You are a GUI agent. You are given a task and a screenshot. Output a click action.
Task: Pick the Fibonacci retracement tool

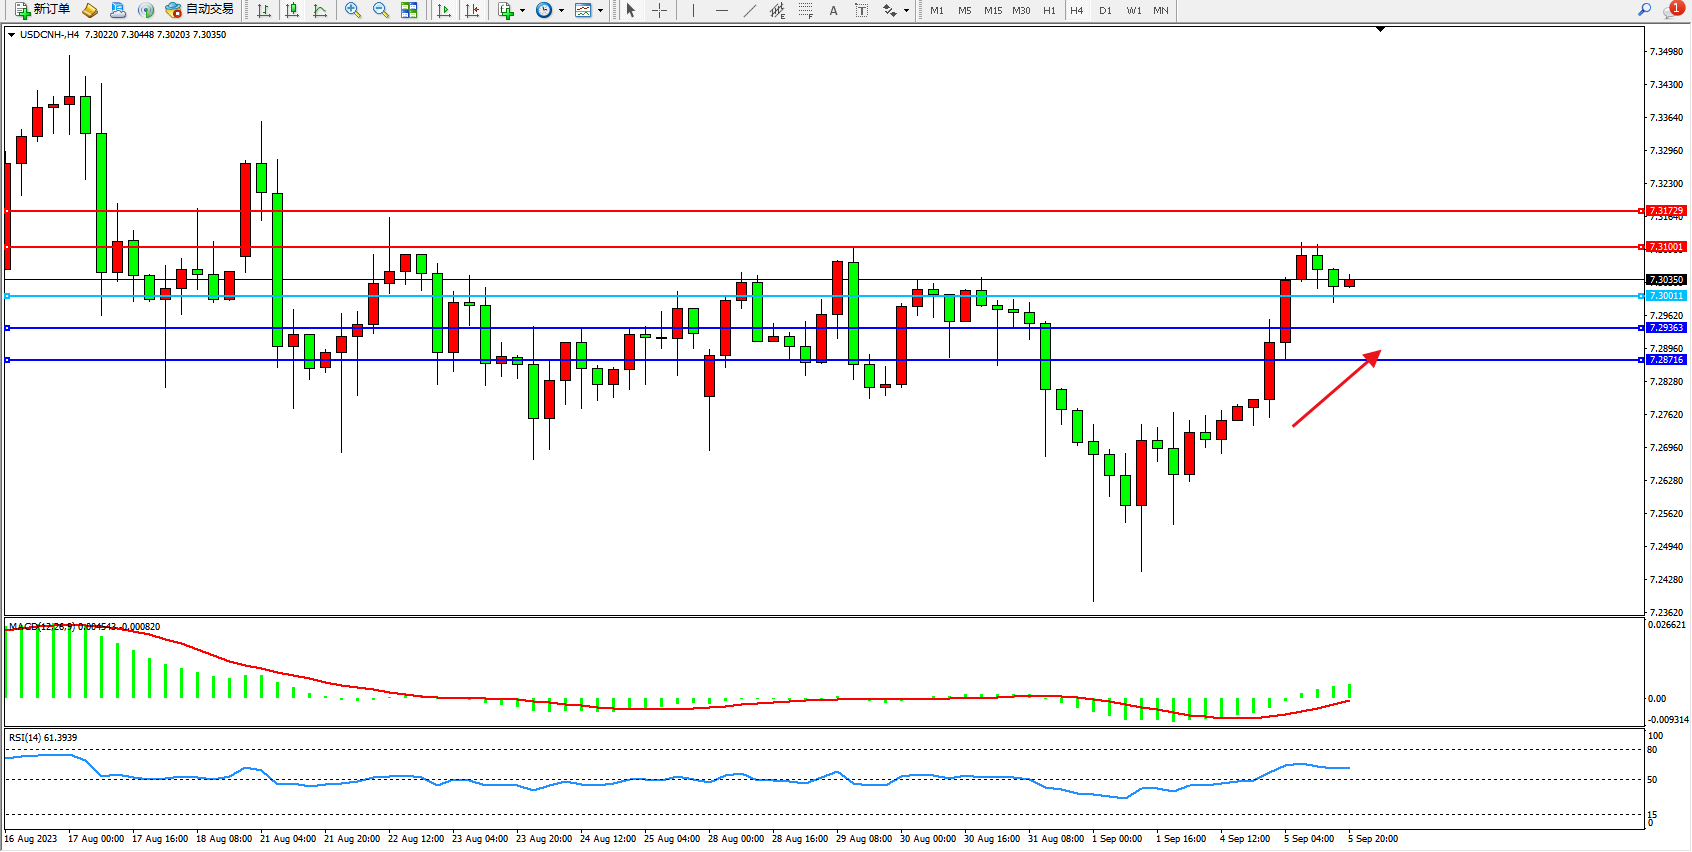pyautogui.click(x=805, y=10)
